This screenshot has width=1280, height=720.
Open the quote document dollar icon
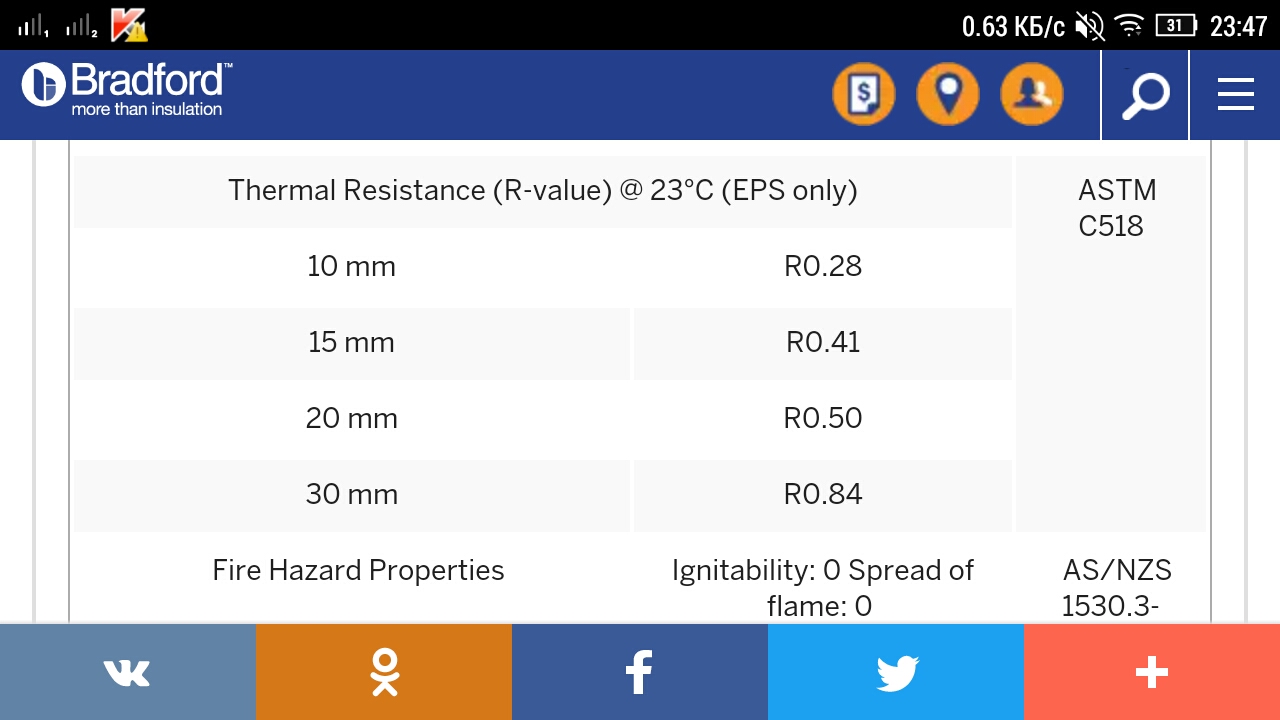coord(864,94)
